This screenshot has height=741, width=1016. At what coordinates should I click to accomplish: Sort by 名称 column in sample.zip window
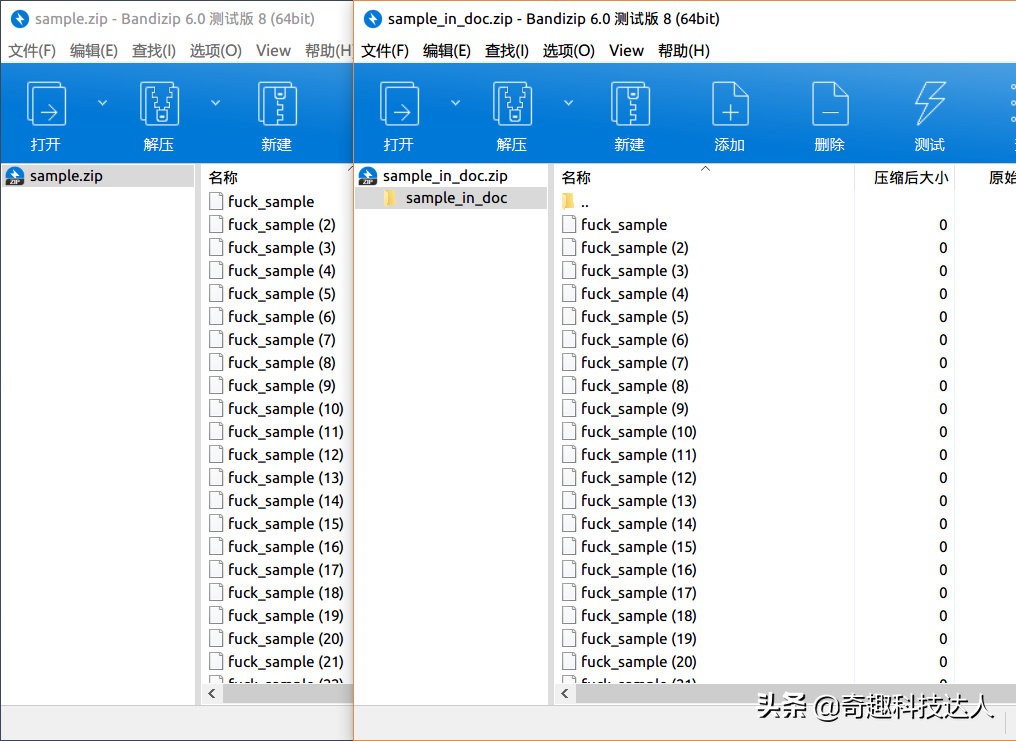[224, 177]
